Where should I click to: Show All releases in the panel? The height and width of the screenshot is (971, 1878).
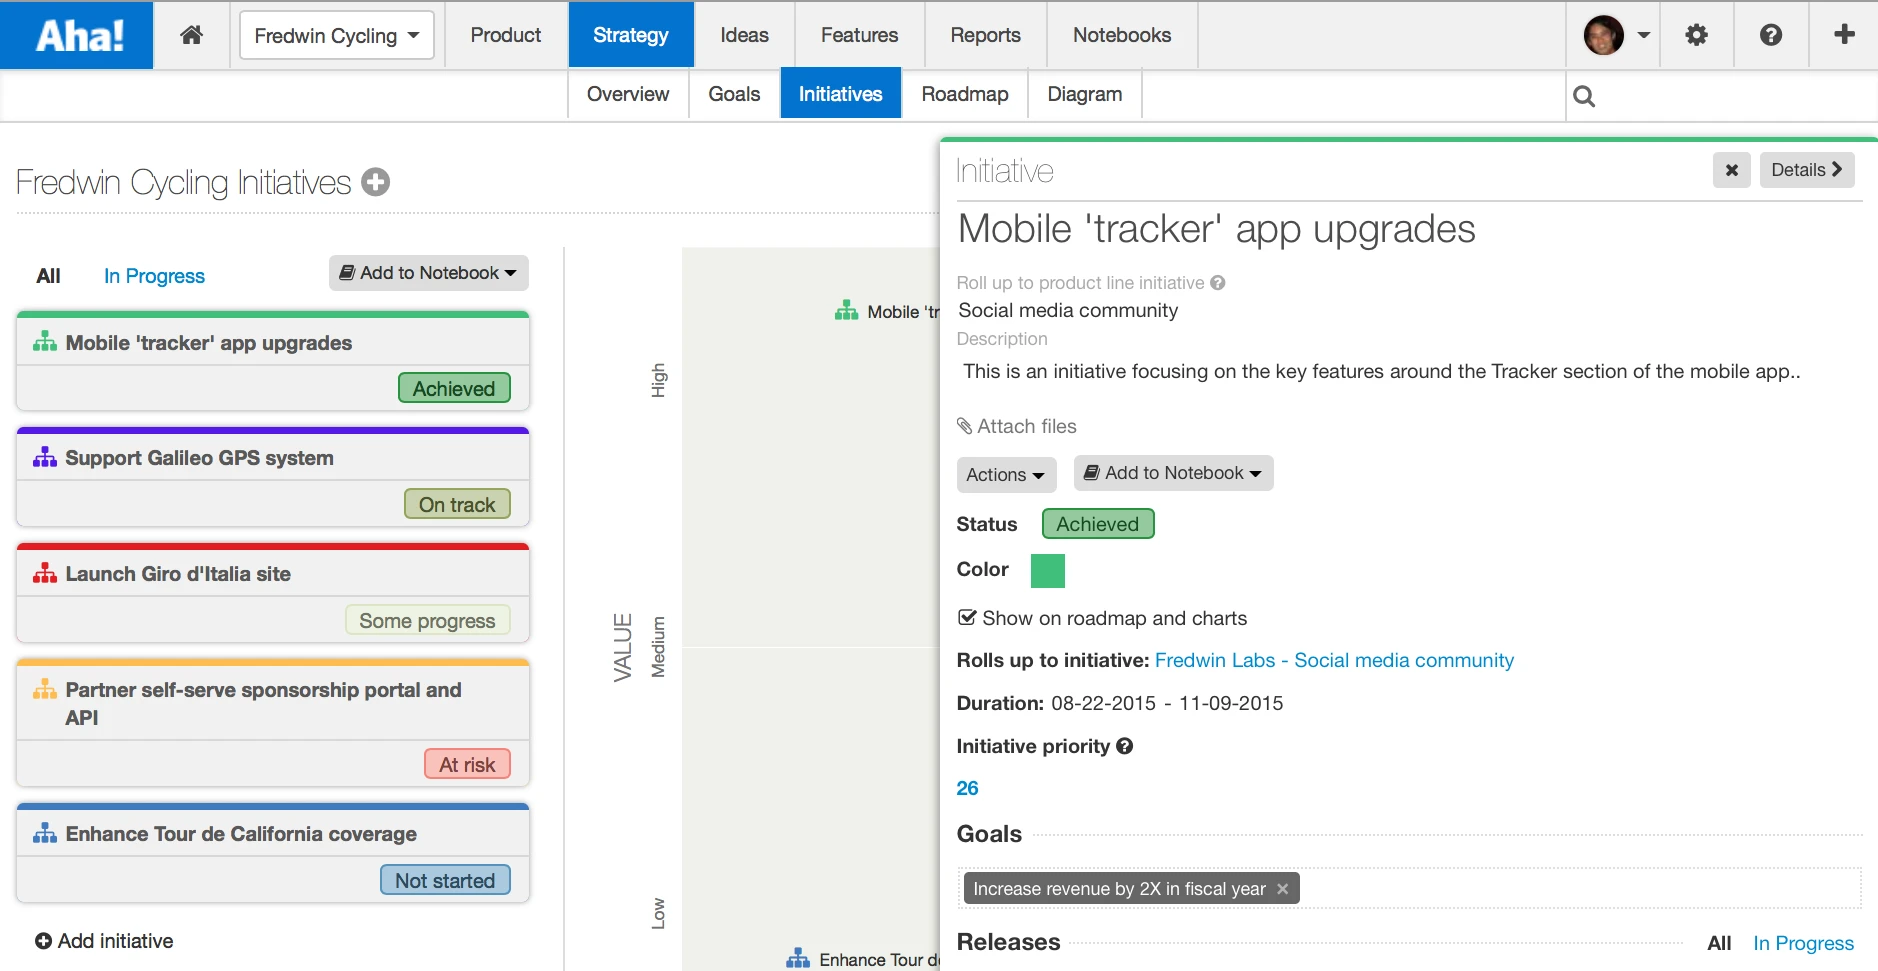tap(1719, 943)
